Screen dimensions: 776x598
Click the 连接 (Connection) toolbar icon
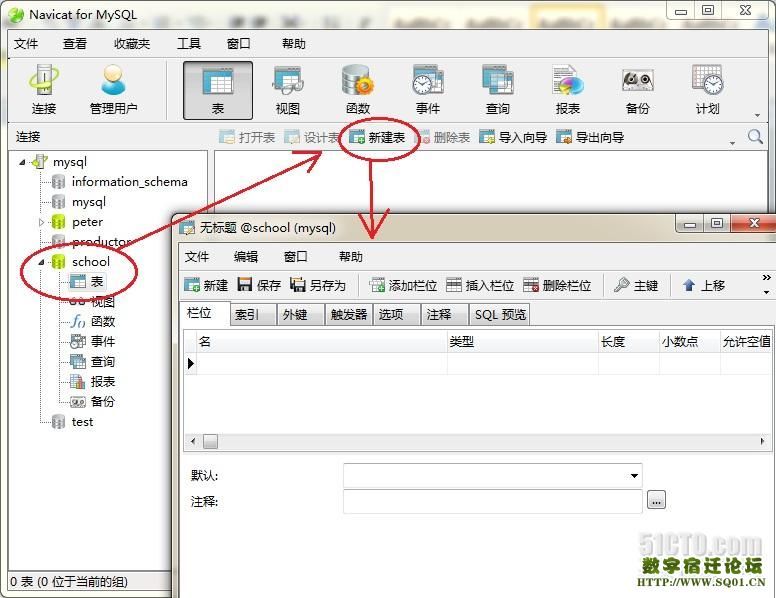pyautogui.click(x=44, y=90)
